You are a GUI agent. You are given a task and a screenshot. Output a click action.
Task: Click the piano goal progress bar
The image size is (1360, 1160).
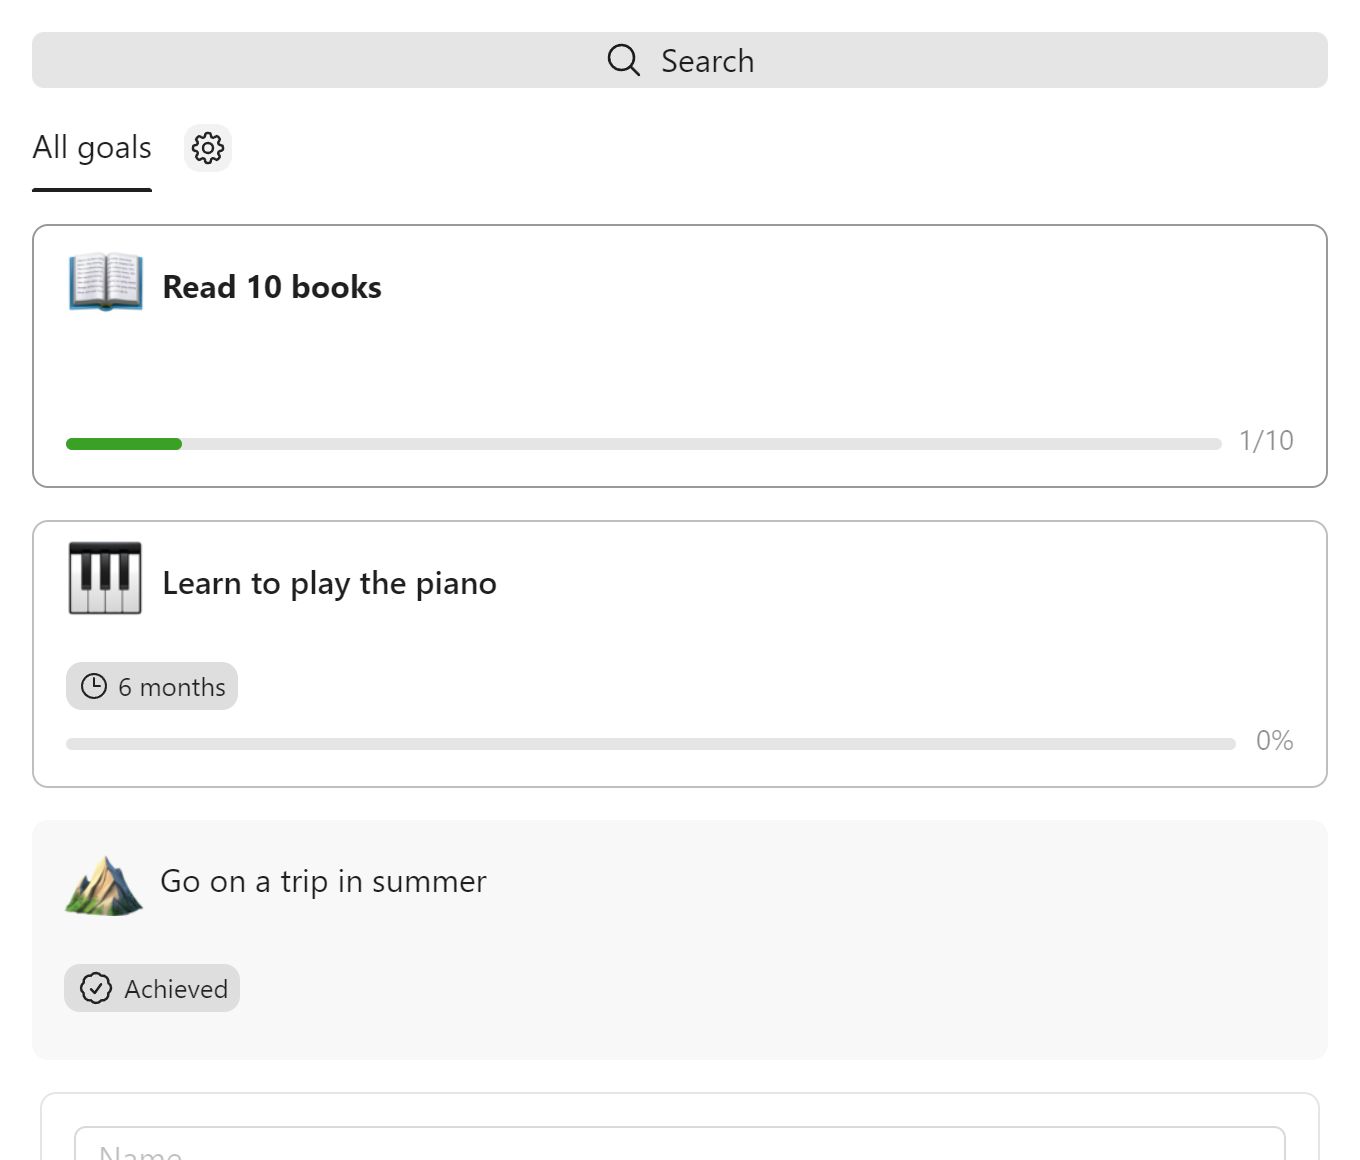point(651,744)
